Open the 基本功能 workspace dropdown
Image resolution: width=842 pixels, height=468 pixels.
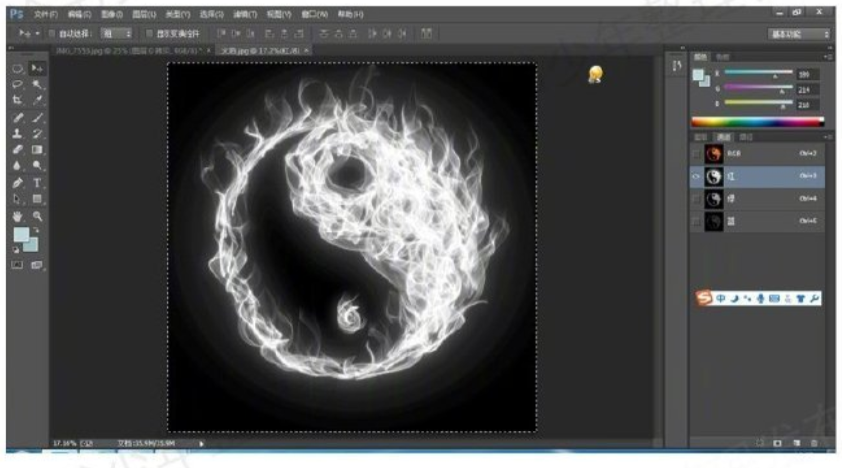(799, 34)
